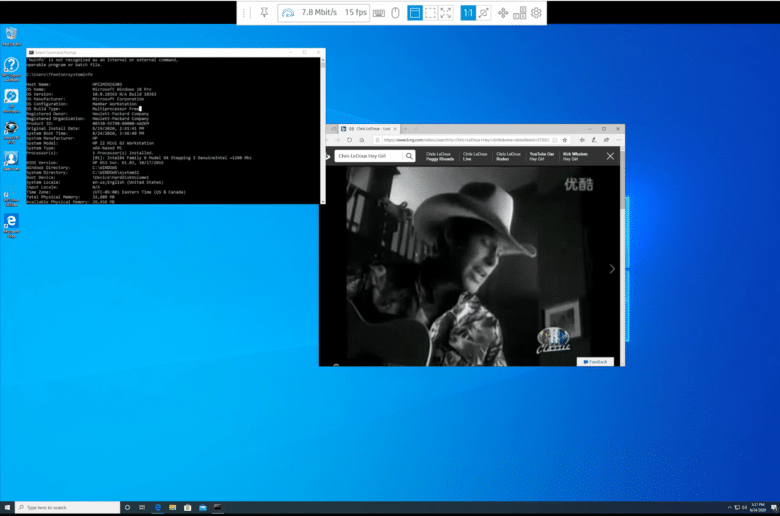Open the Windows Start menu
Image resolution: width=780 pixels, height=516 pixels.
click(x=7, y=508)
